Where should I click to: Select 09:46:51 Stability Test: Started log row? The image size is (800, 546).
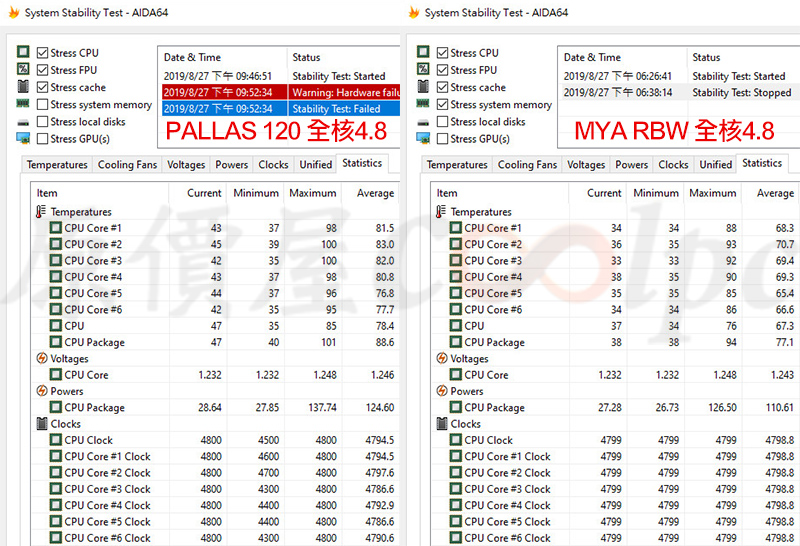coord(281,76)
